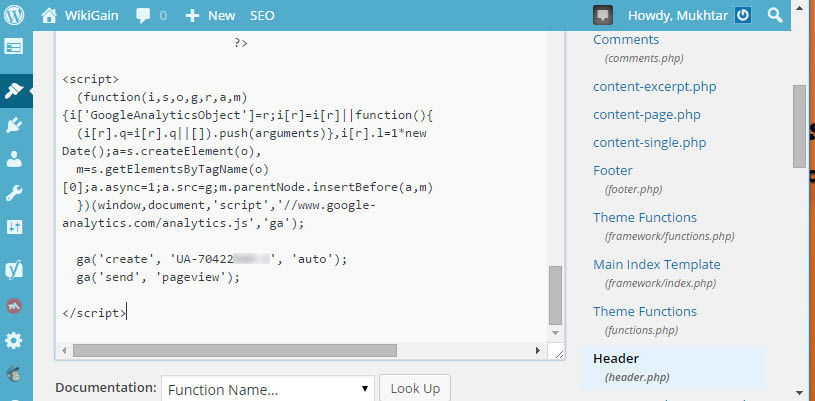Open the Comments template file
Image resolution: width=815 pixels, height=401 pixels.
[x=626, y=40]
